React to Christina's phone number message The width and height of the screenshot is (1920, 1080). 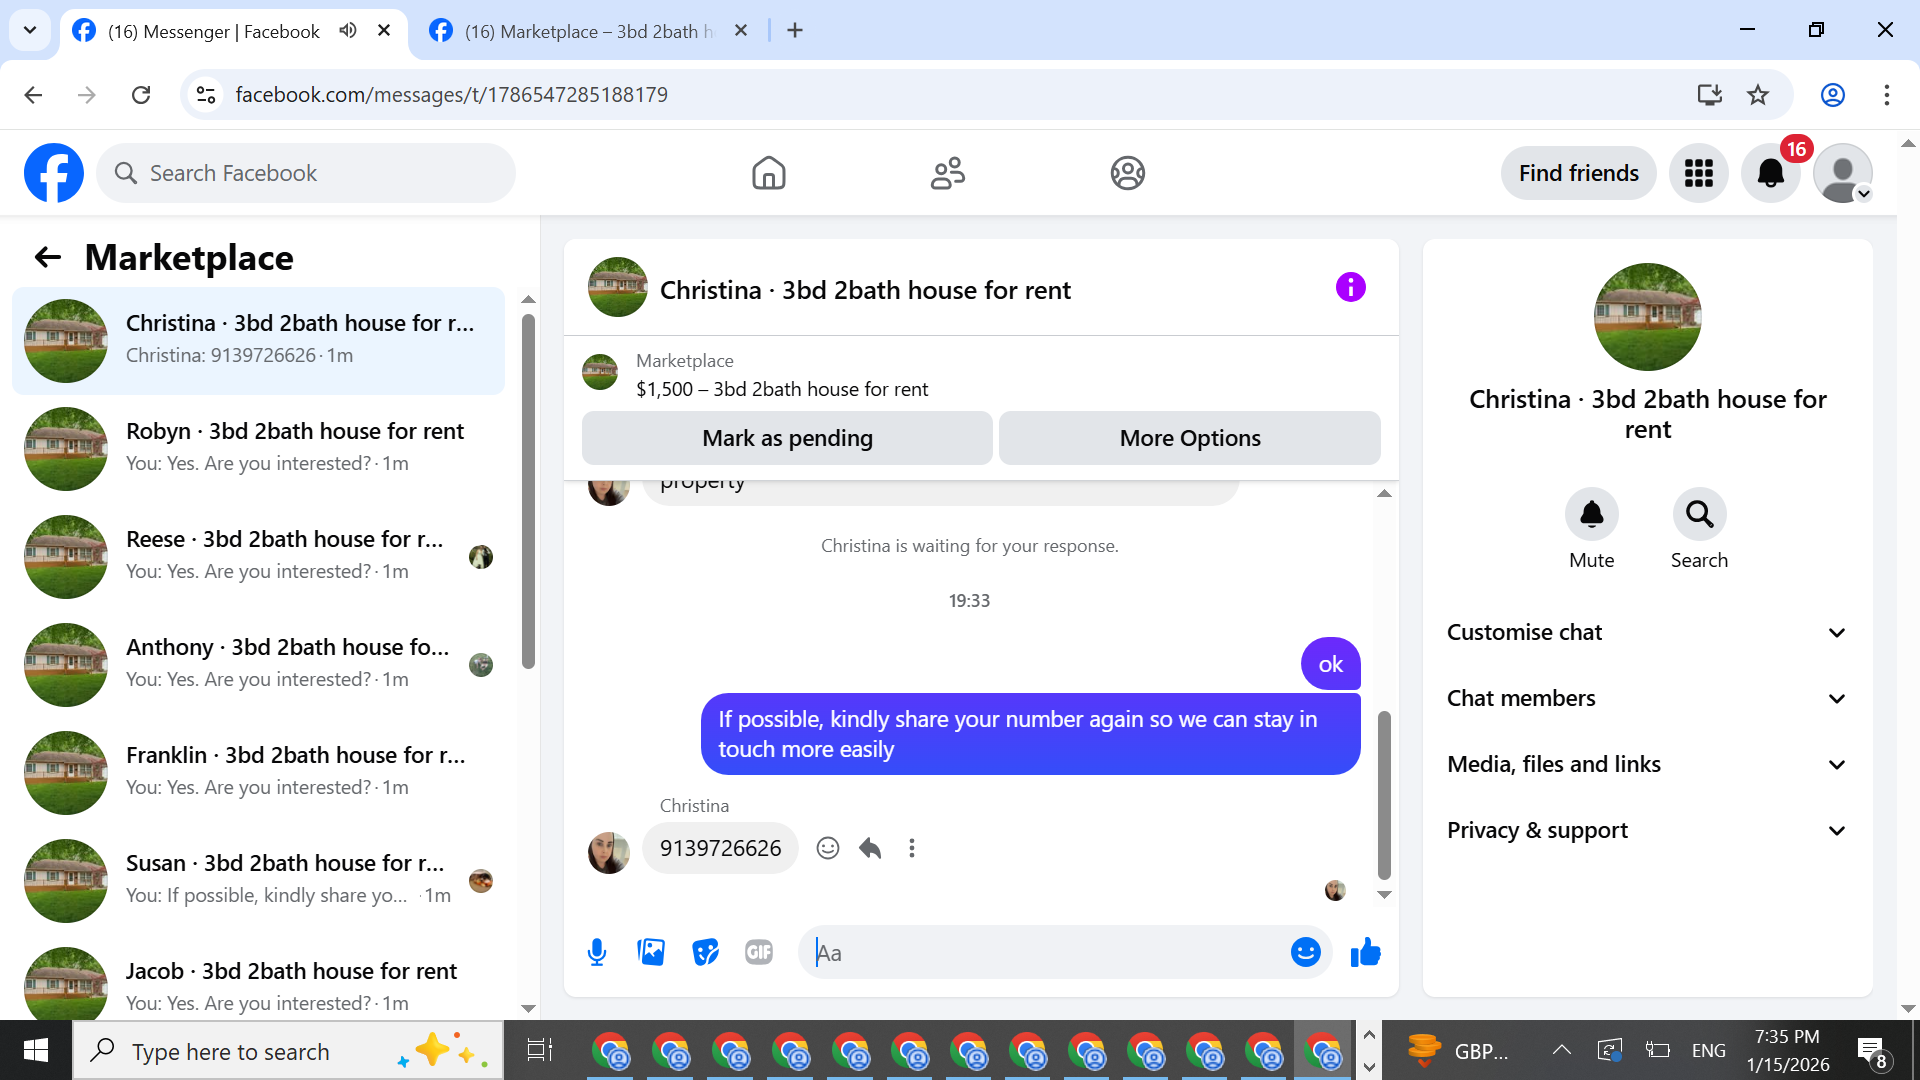click(827, 848)
